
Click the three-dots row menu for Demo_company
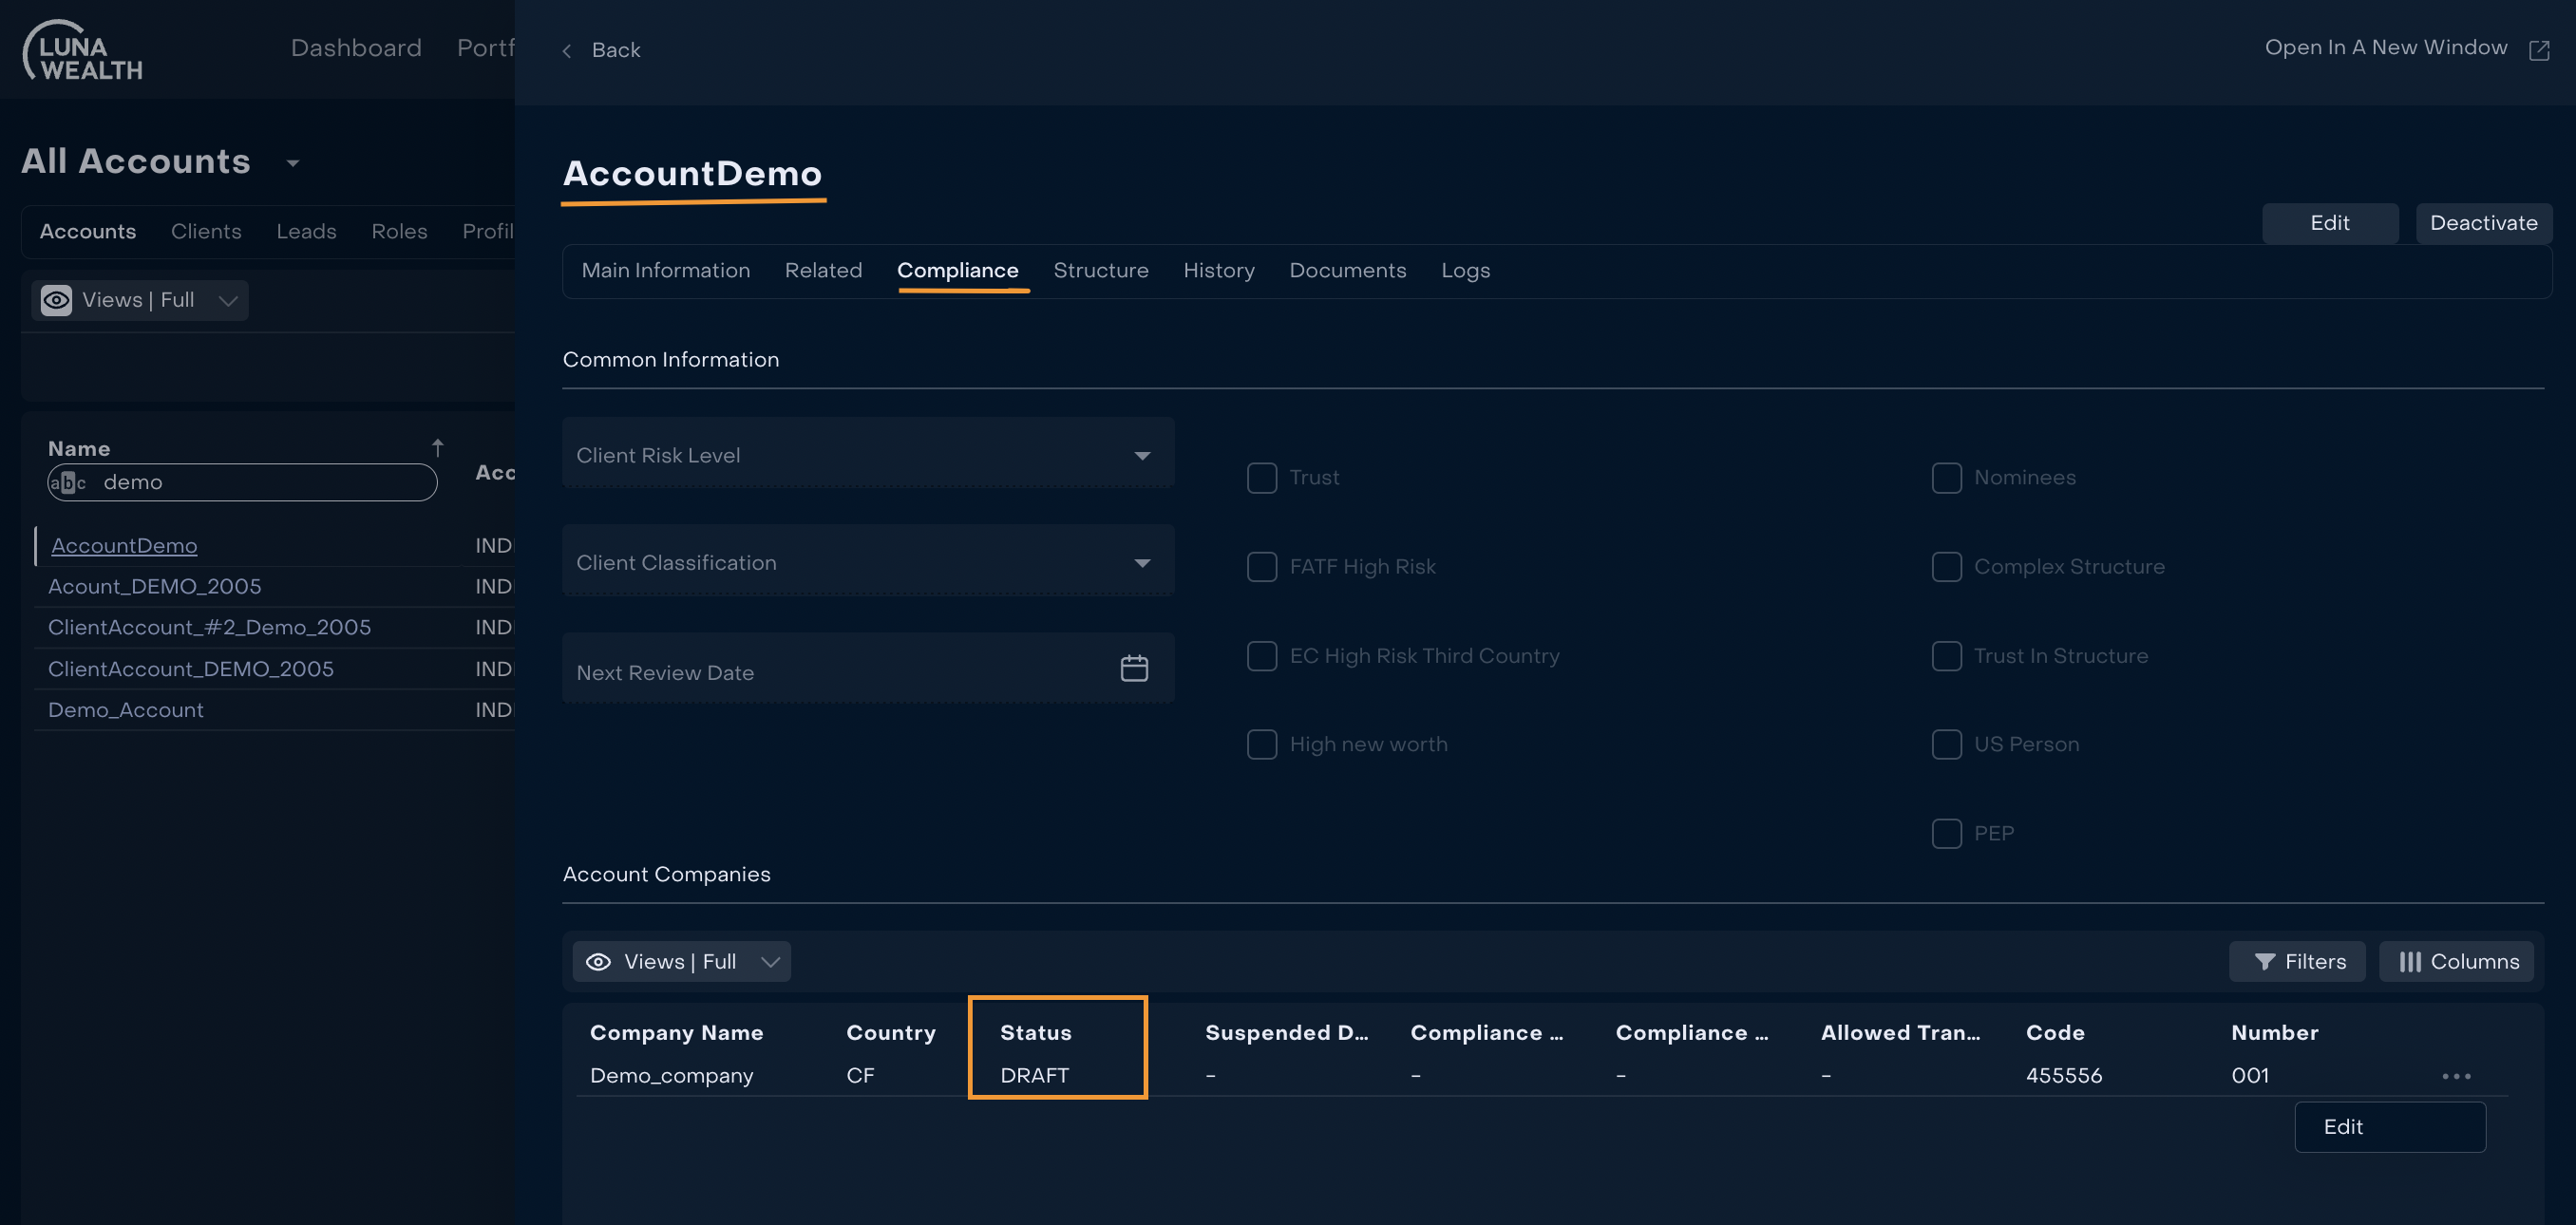tap(2456, 1076)
